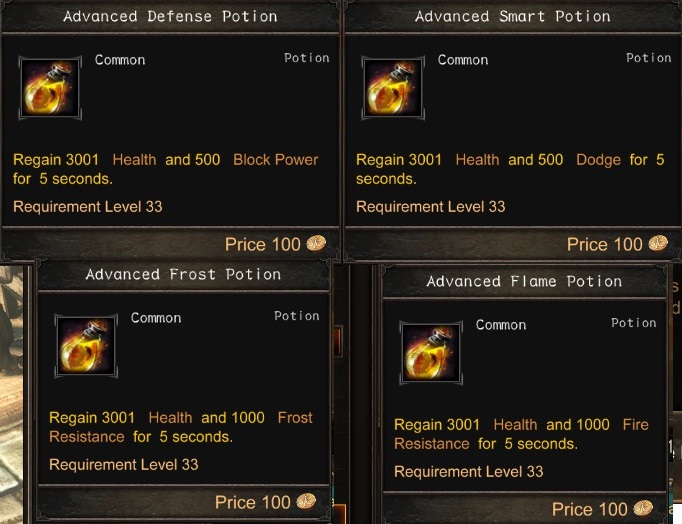
Task: Click the Advanced Flame Potion title
Action: [524, 281]
